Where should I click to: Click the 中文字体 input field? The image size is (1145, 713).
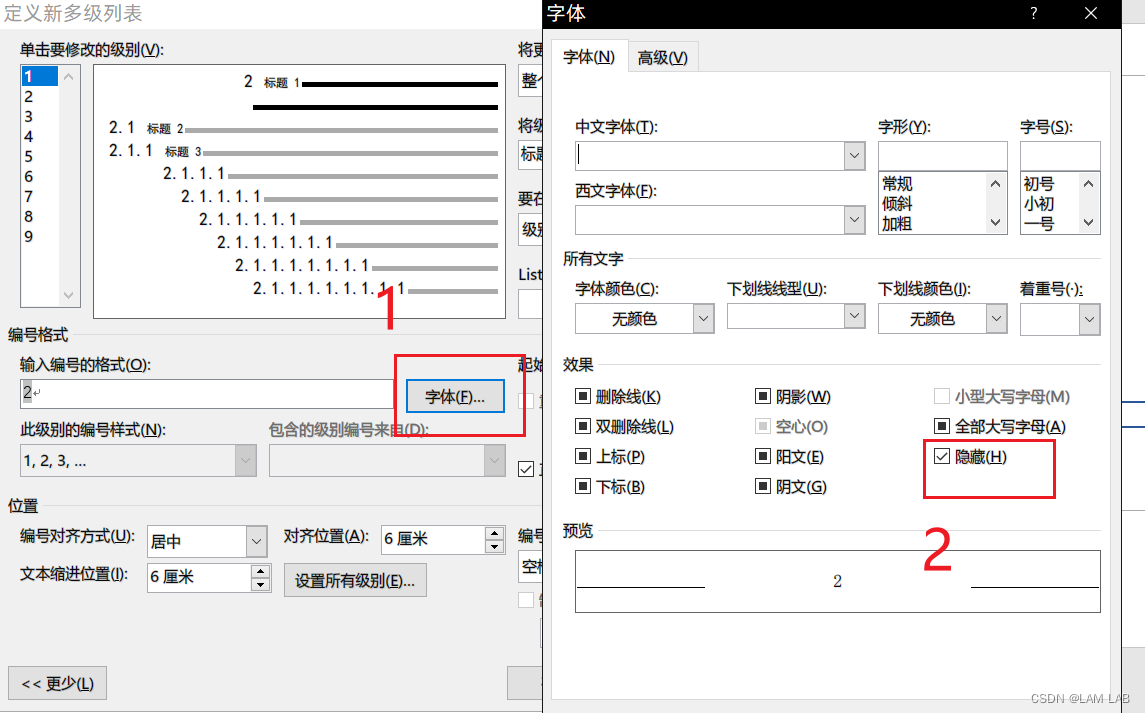tap(710, 156)
